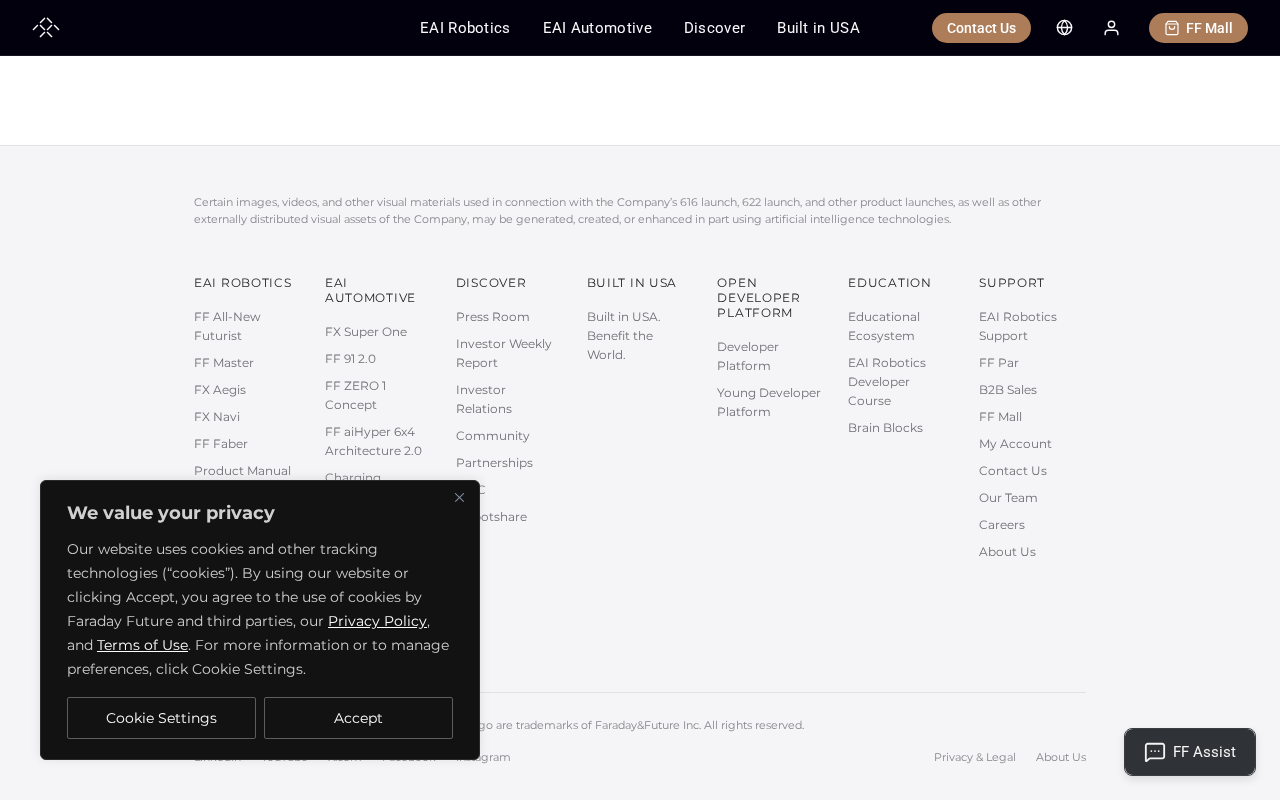
Task: Open Privacy & Legal in the bottom bar
Action: coord(975,757)
